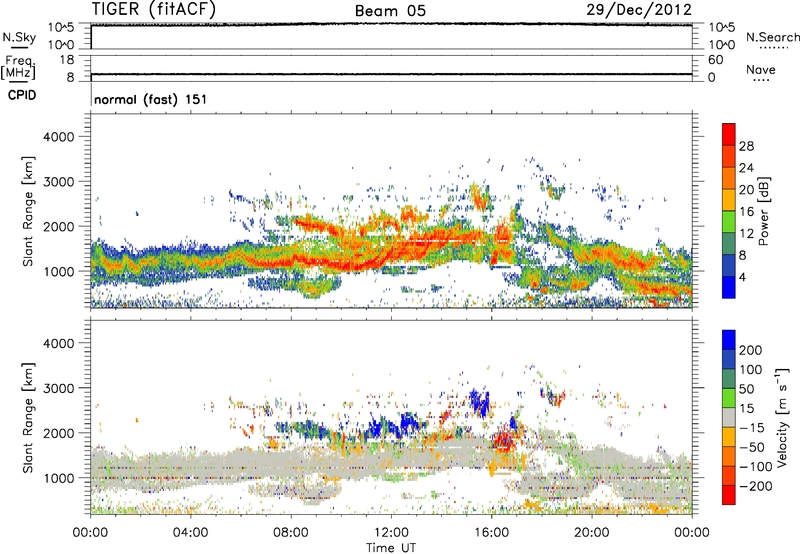
Task: Click the 'normal (fast) 151' text
Action: 151,99
